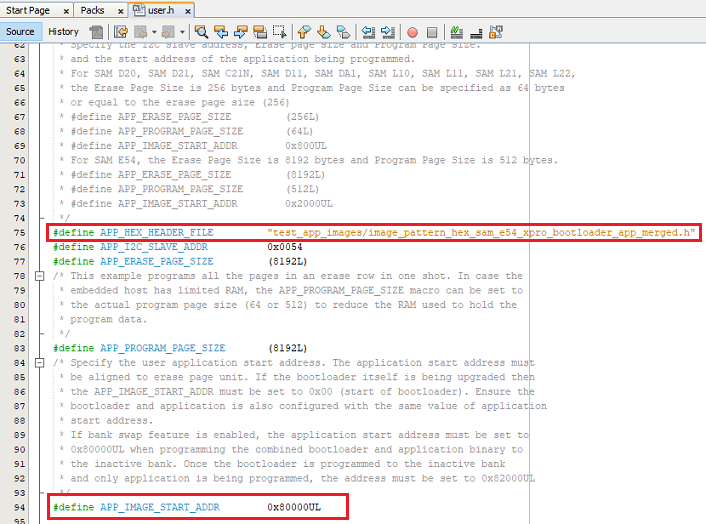Screen dimensions: 706x524
Task: Click the test_app_images header path string
Action: click(481, 233)
